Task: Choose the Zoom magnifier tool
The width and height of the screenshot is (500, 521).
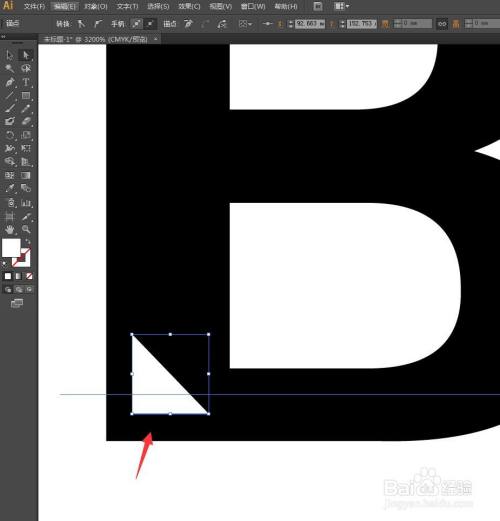Action: coord(26,229)
